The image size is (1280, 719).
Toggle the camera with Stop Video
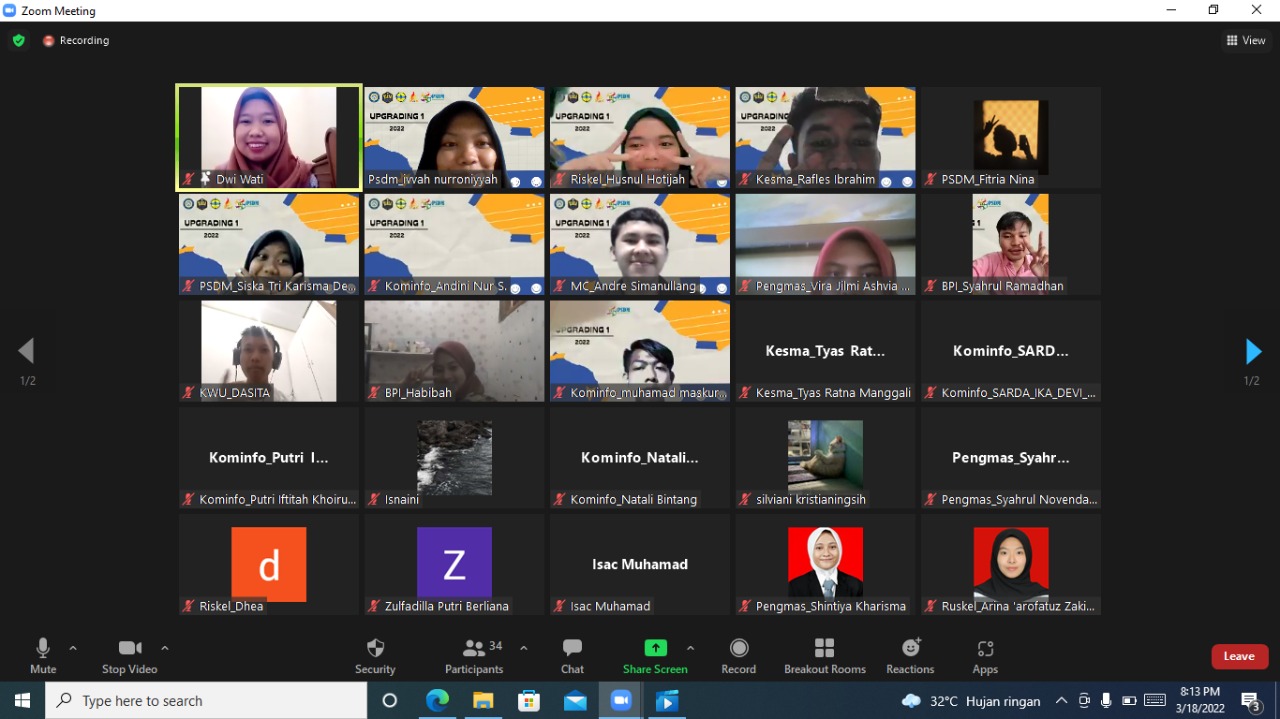129,655
